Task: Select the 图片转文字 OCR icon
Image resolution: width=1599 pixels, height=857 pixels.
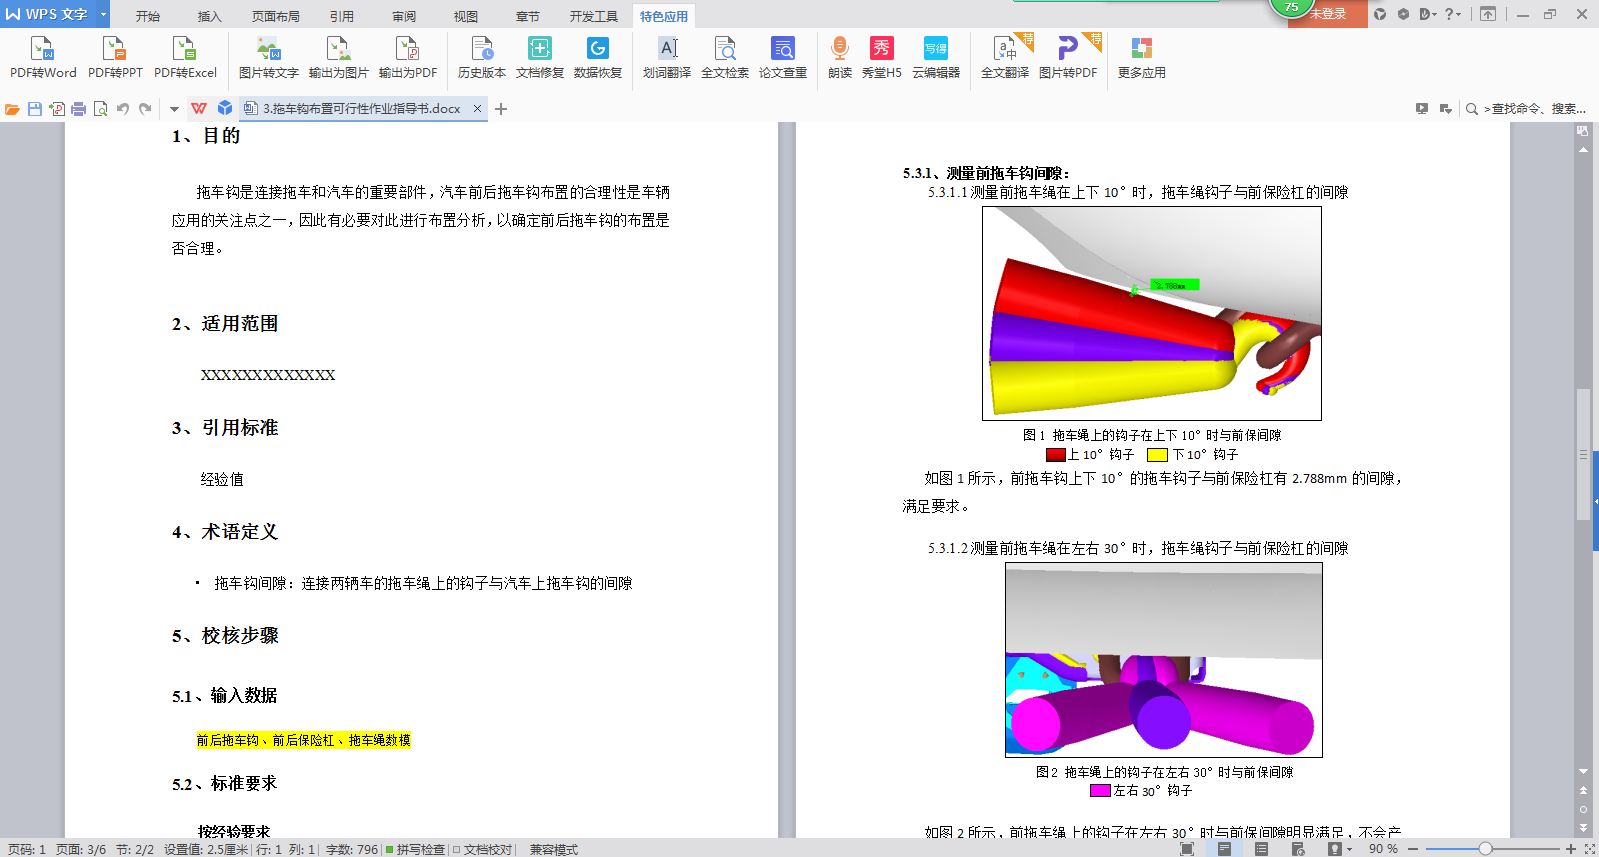Action: click(x=268, y=57)
